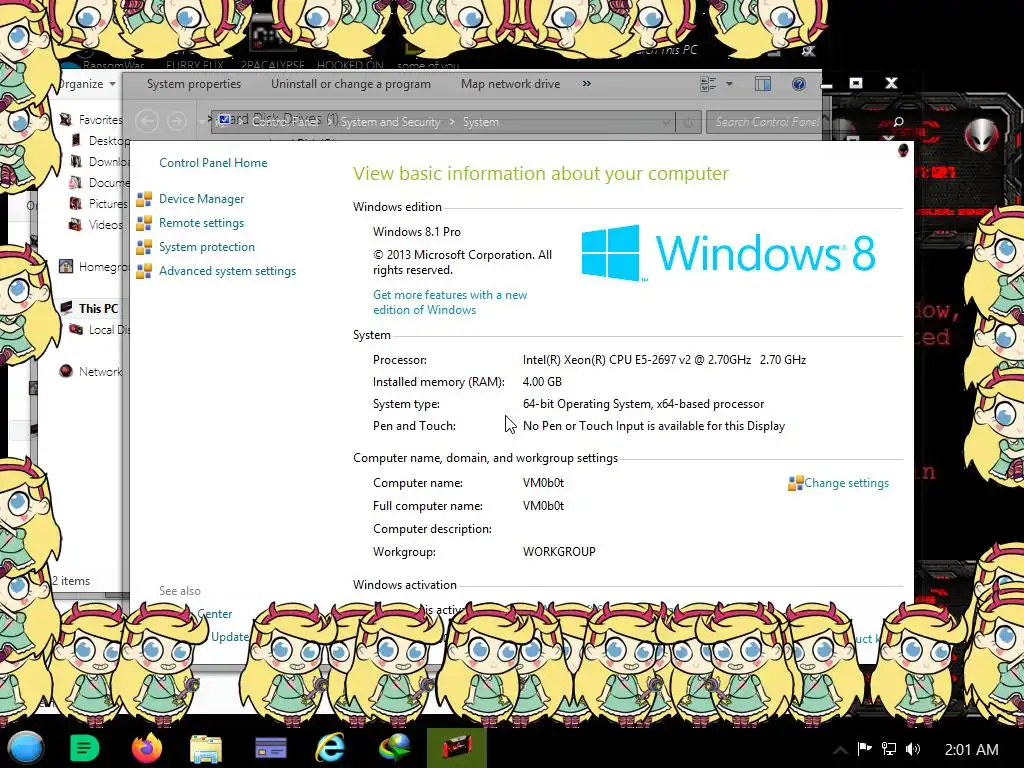Open Remote settings link

201,223
